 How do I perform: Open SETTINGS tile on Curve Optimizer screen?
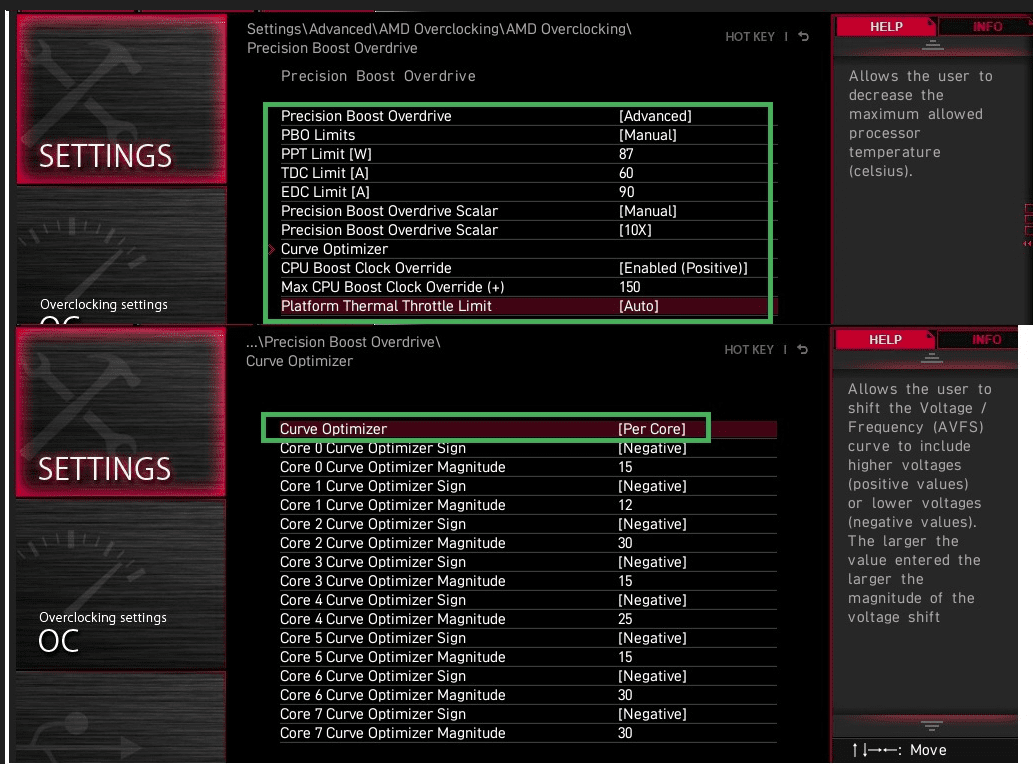pyautogui.click(x=121, y=412)
